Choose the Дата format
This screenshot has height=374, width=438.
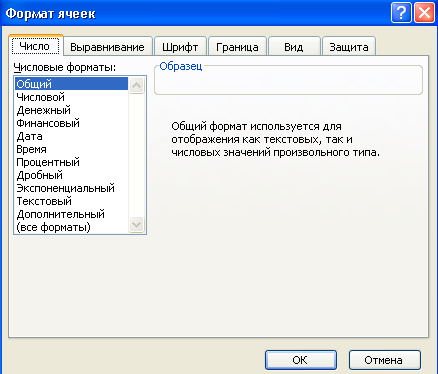(x=71, y=136)
